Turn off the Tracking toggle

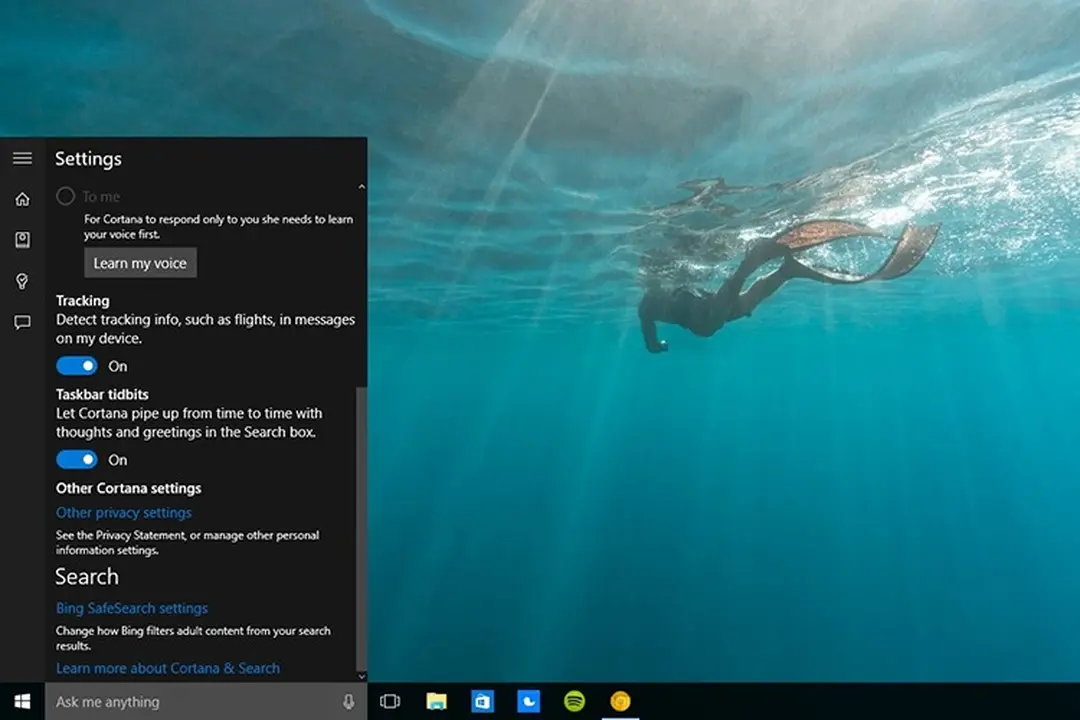click(76, 366)
